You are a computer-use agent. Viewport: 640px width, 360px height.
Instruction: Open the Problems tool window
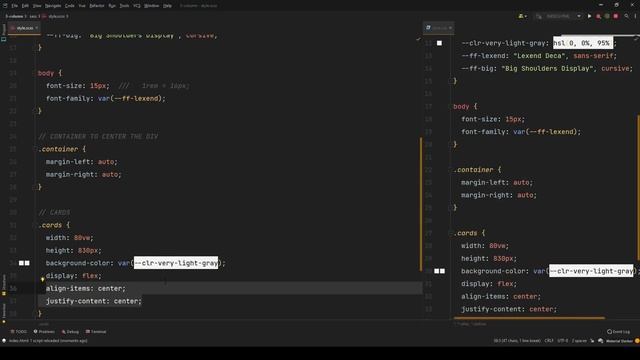click(44, 331)
